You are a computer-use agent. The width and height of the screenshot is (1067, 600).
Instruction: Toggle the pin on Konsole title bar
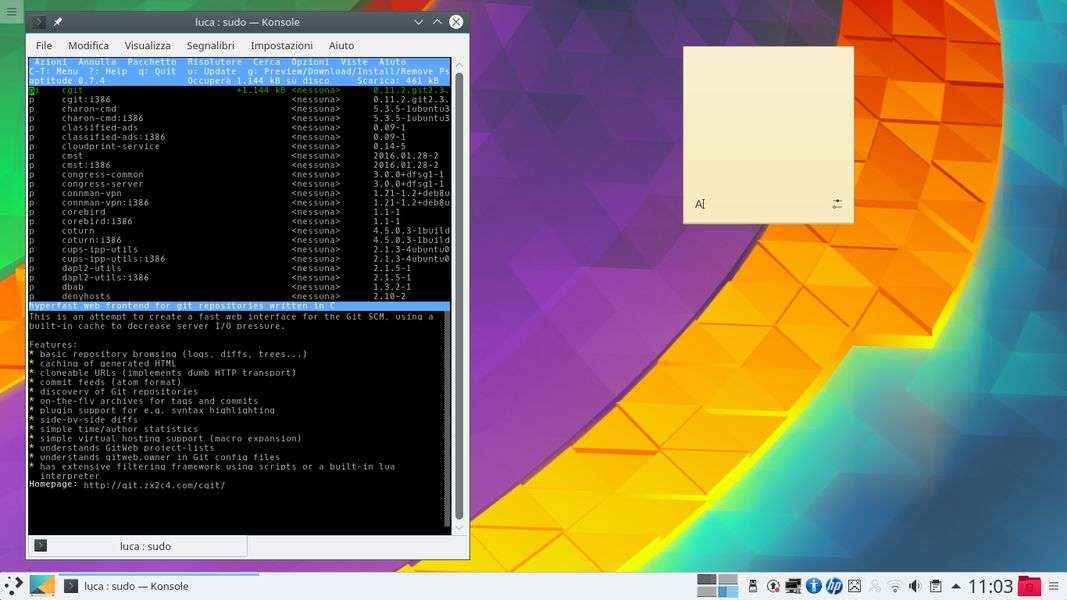click(58, 22)
